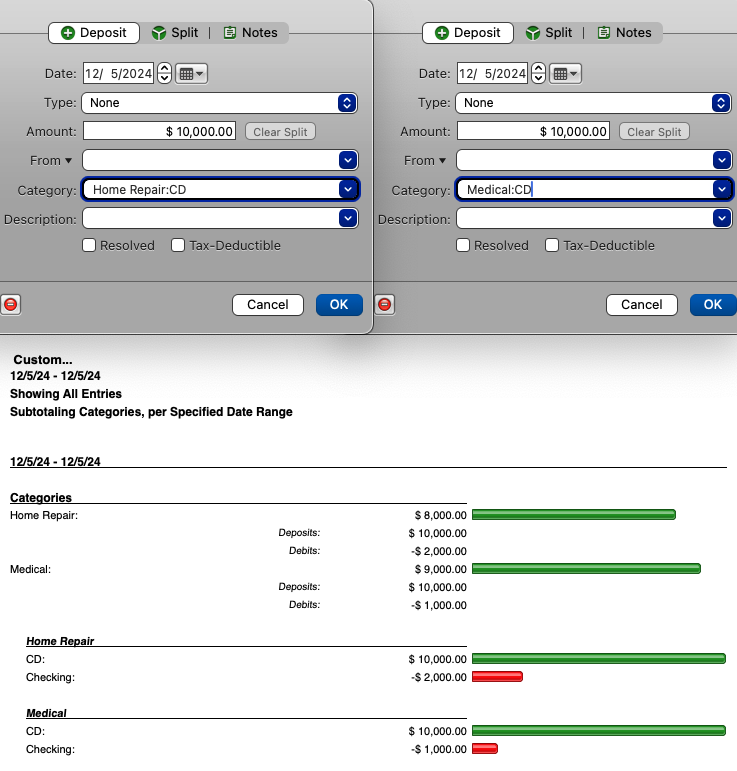The height and width of the screenshot is (771, 737).
Task: Click OK in right dialog
Action: (x=713, y=305)
